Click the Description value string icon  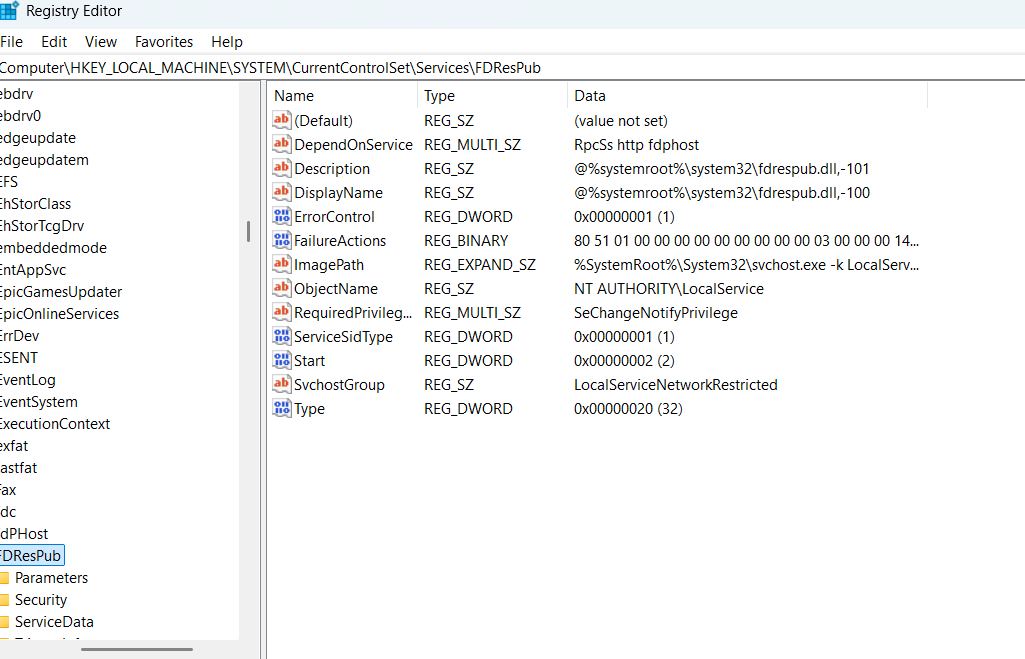[x=282, y=168]
